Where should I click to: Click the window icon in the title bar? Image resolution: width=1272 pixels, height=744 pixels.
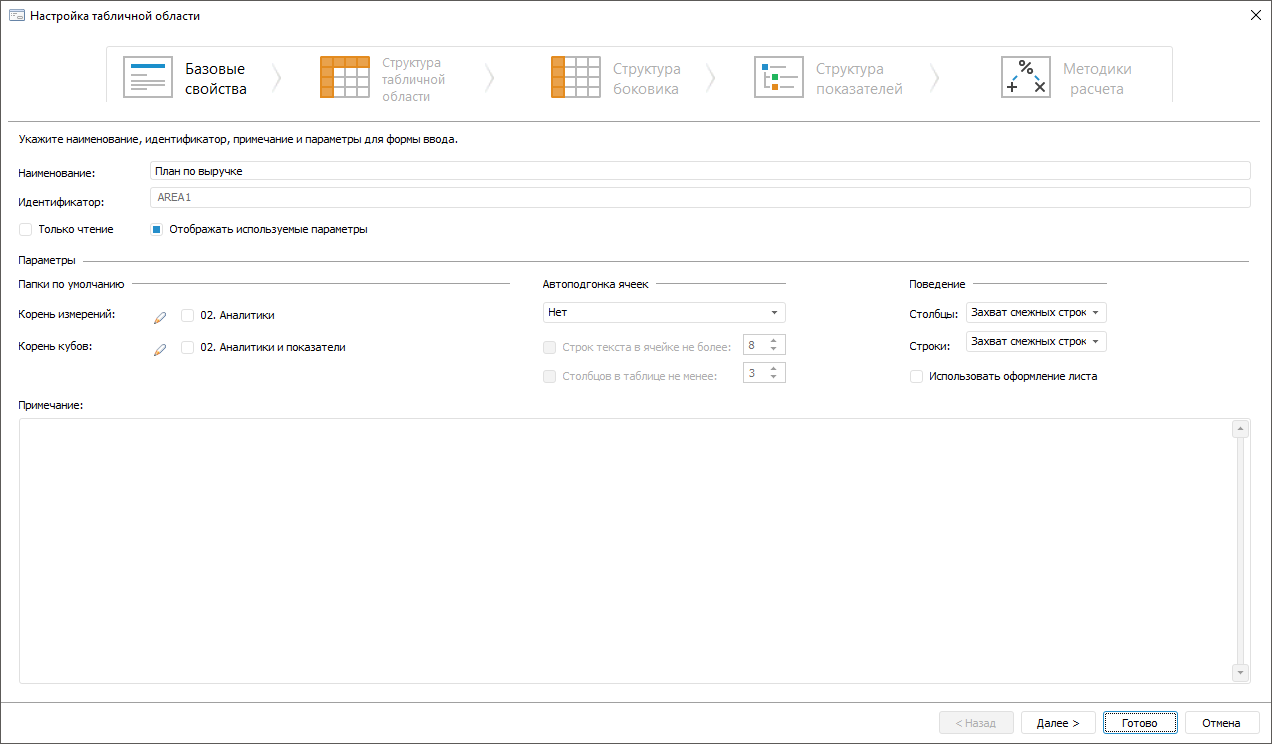pyautogui.click(x=16, y=16)
